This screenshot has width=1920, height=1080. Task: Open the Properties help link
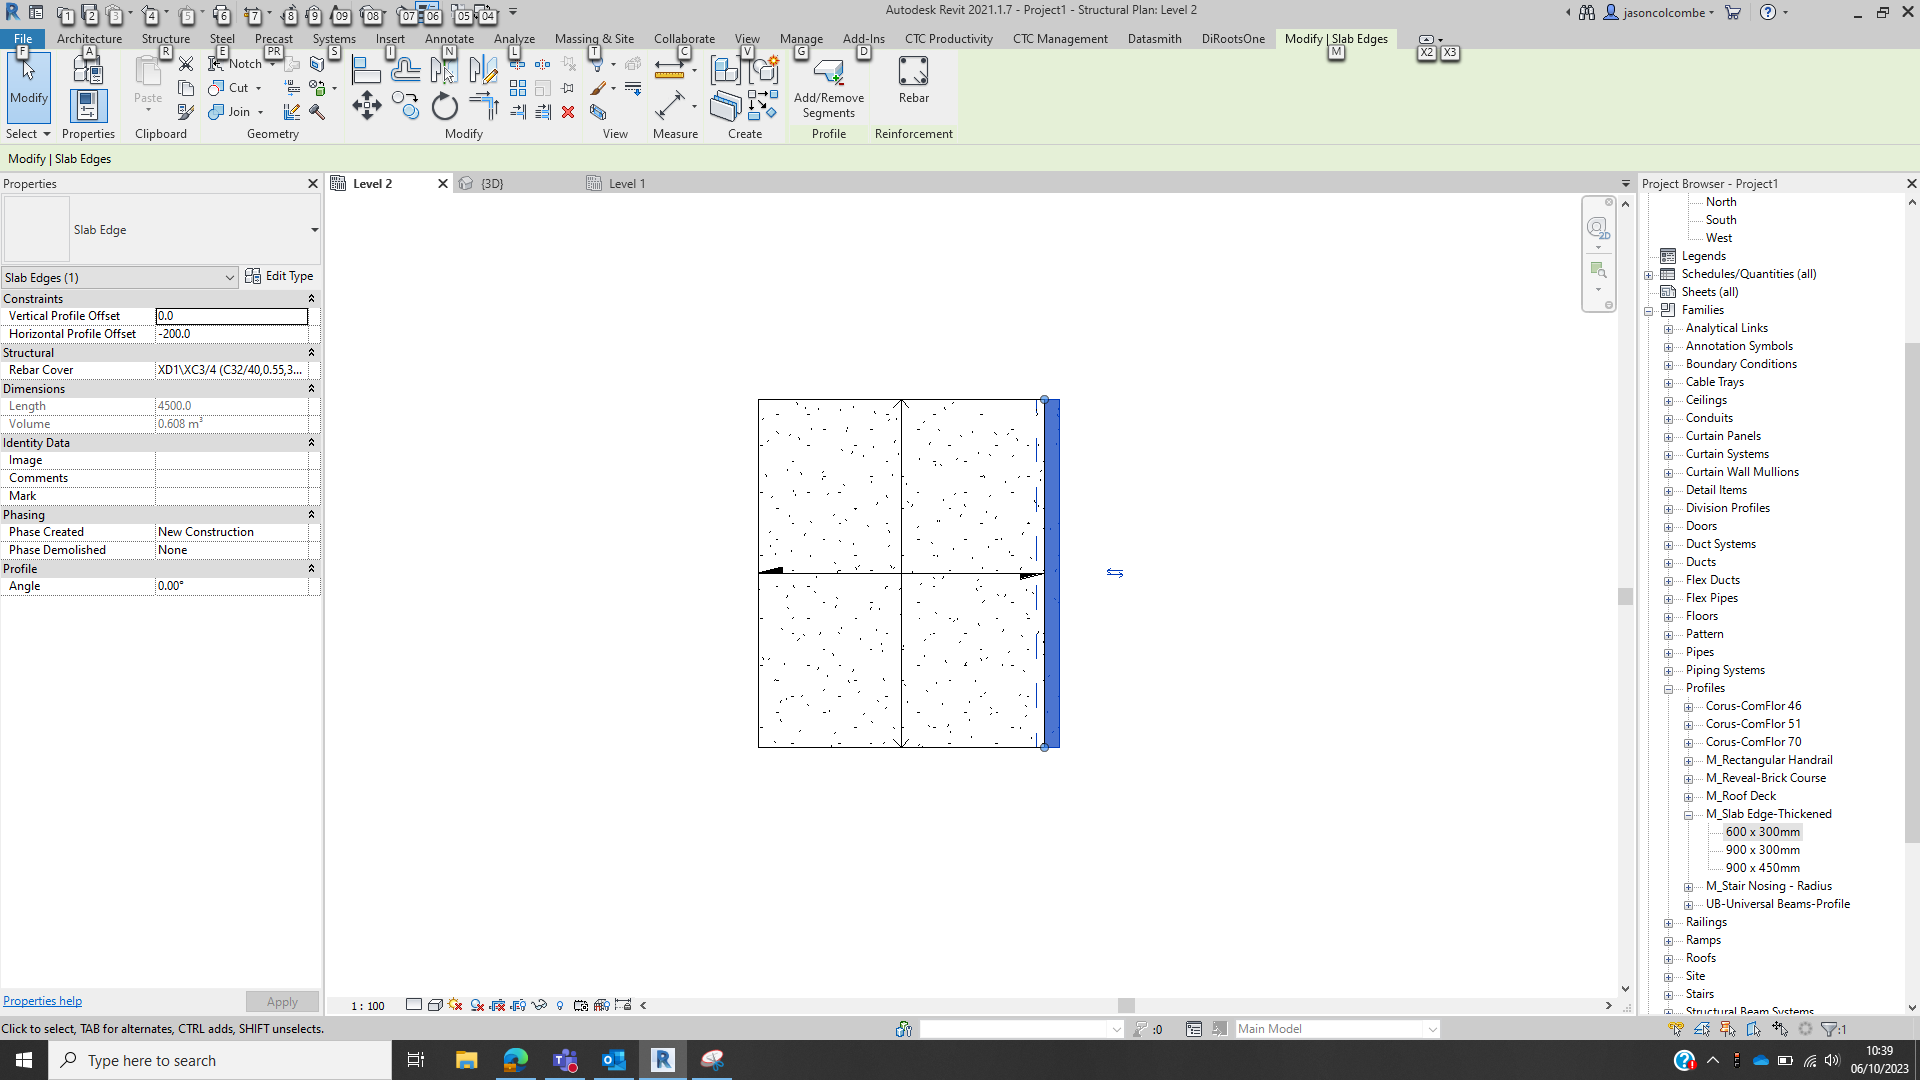[x=42, y=1000]
